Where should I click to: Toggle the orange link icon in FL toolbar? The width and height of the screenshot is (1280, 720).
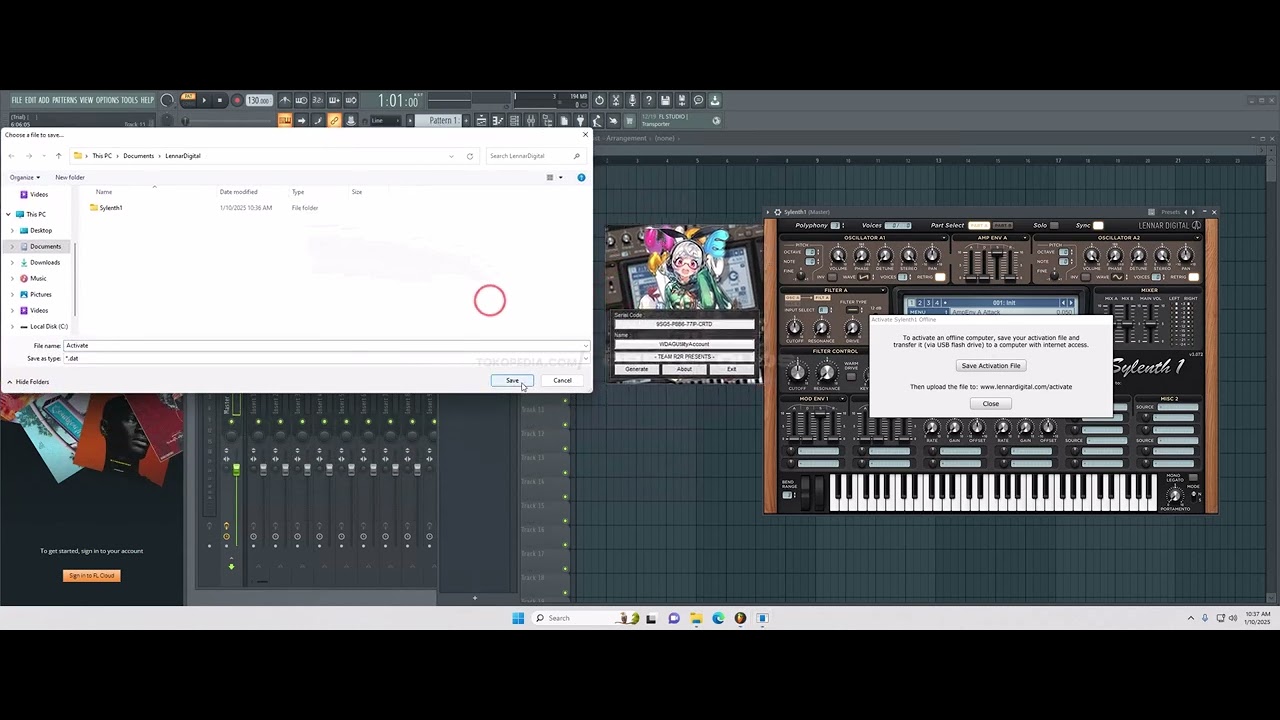click(x=334, y=120)
